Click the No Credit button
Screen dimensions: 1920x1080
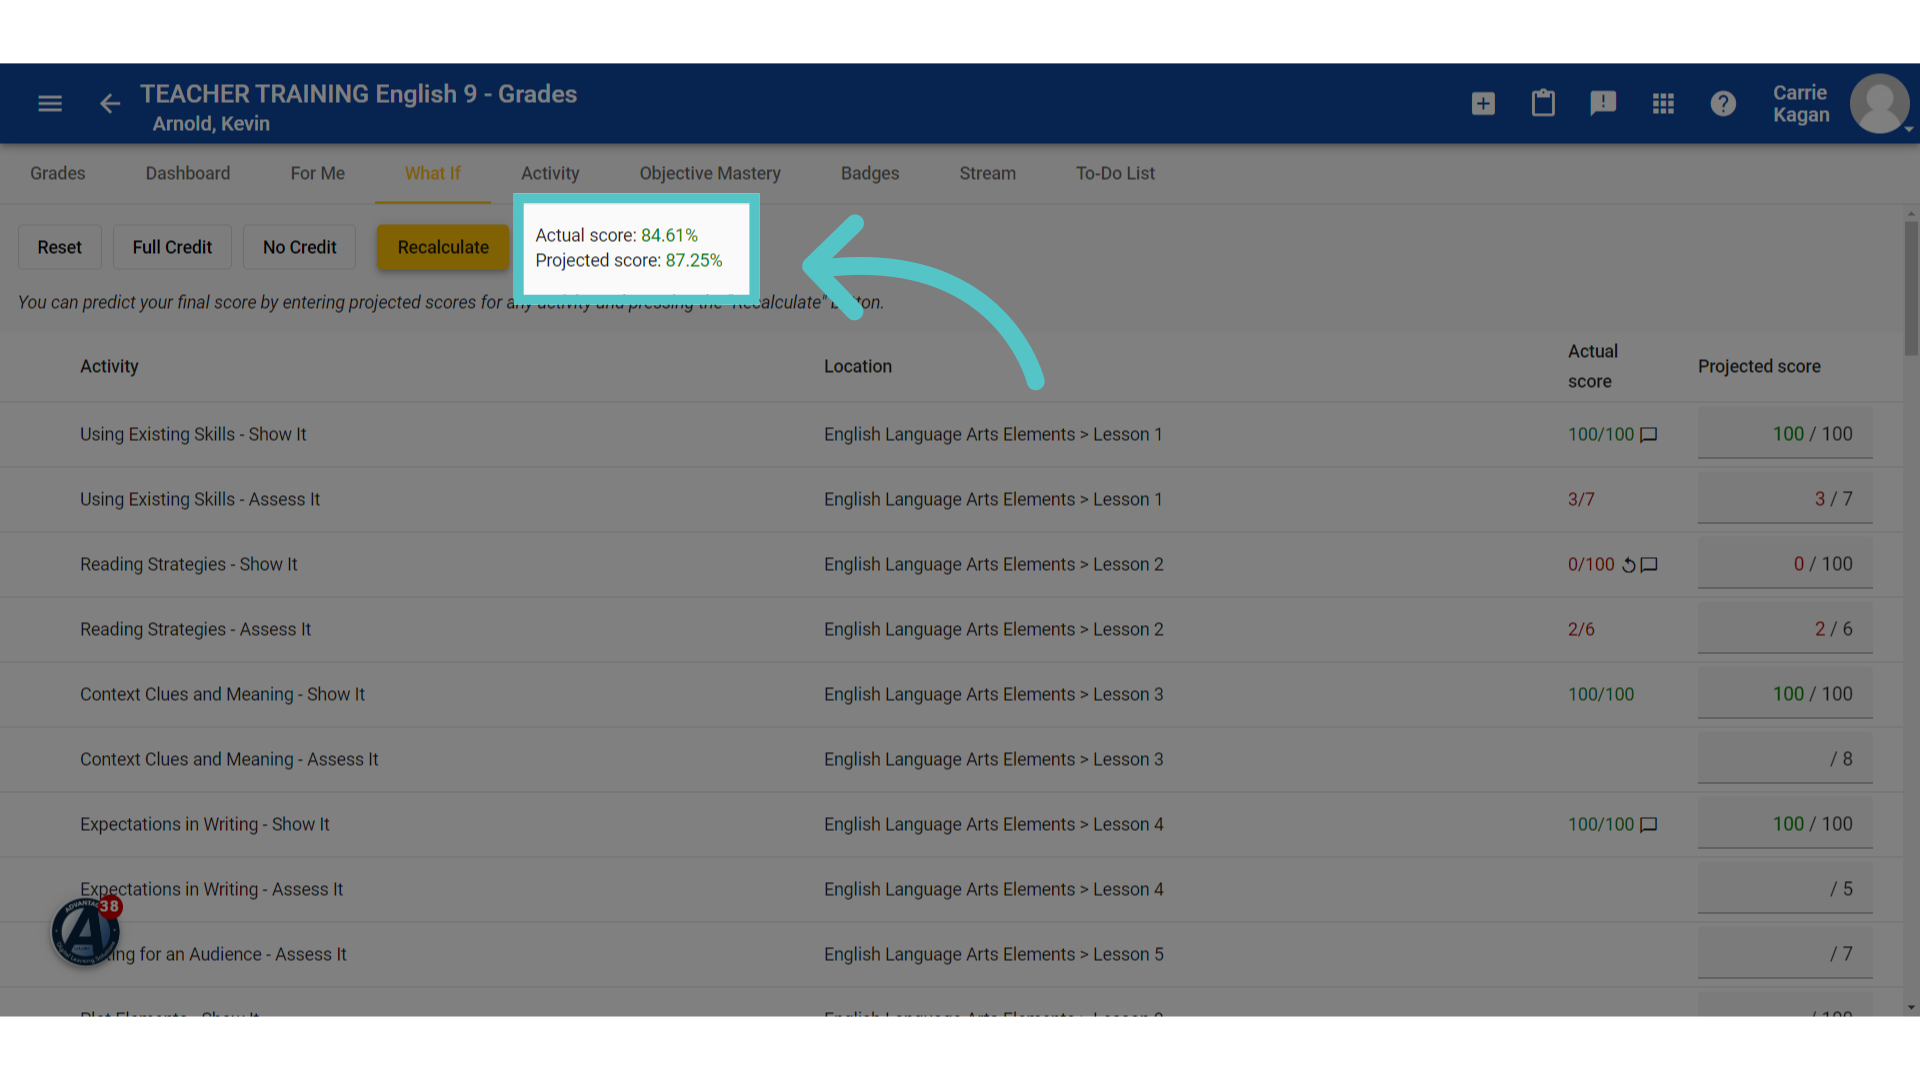point(299,247)
